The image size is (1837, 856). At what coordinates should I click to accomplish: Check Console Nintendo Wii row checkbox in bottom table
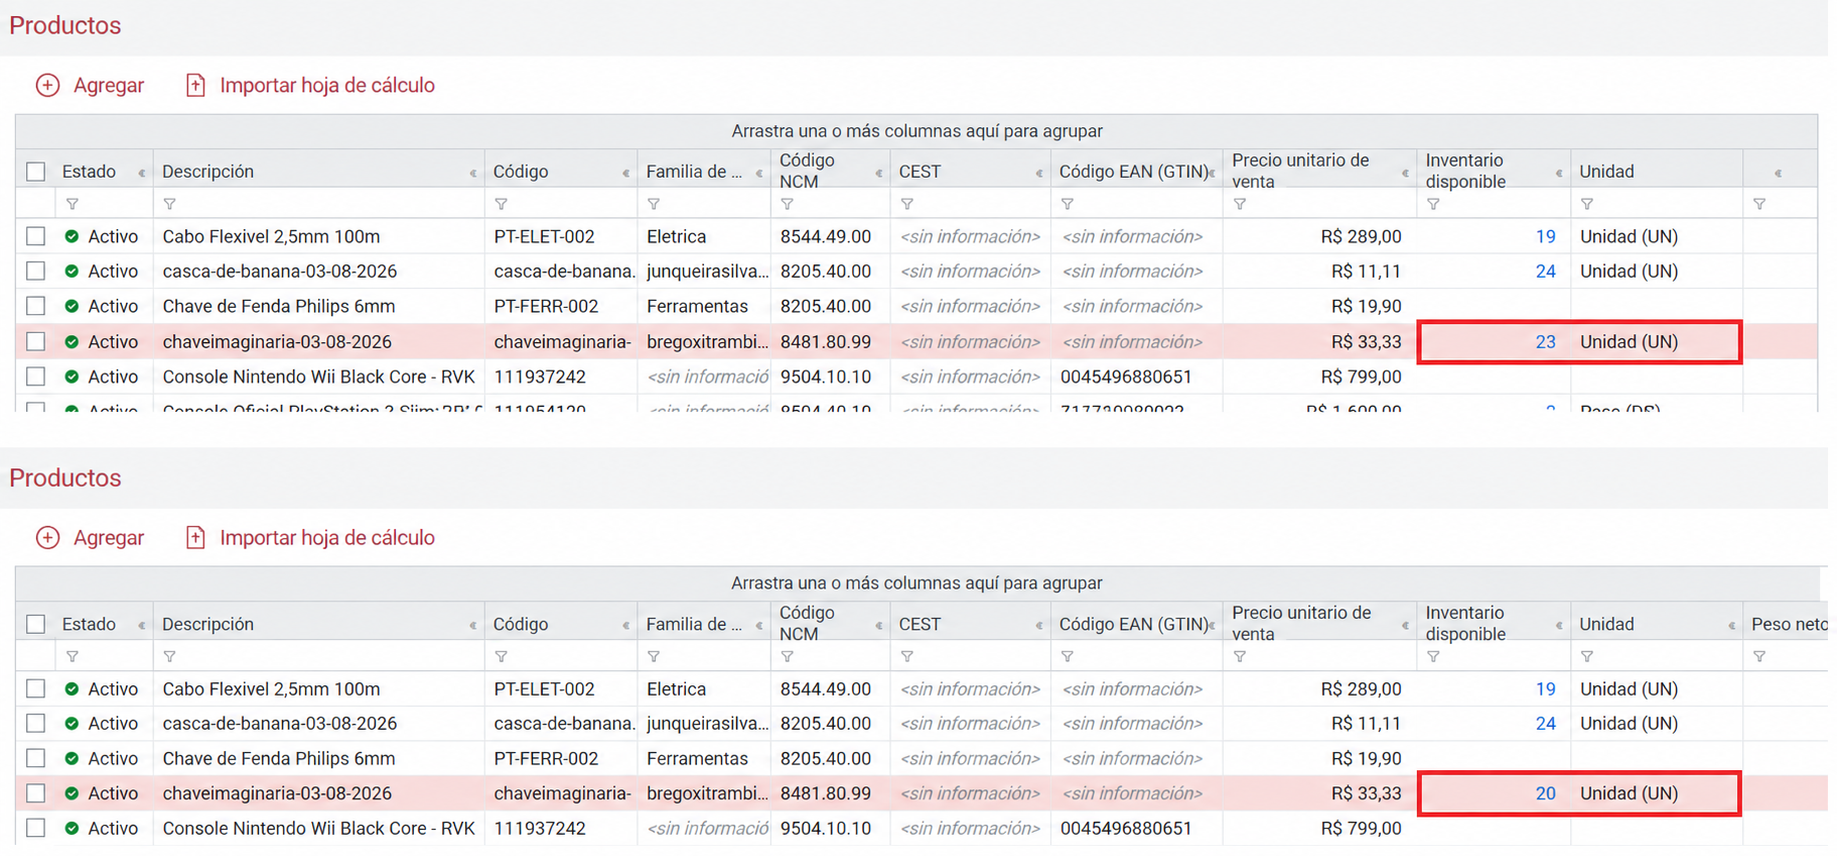point(36,828)
